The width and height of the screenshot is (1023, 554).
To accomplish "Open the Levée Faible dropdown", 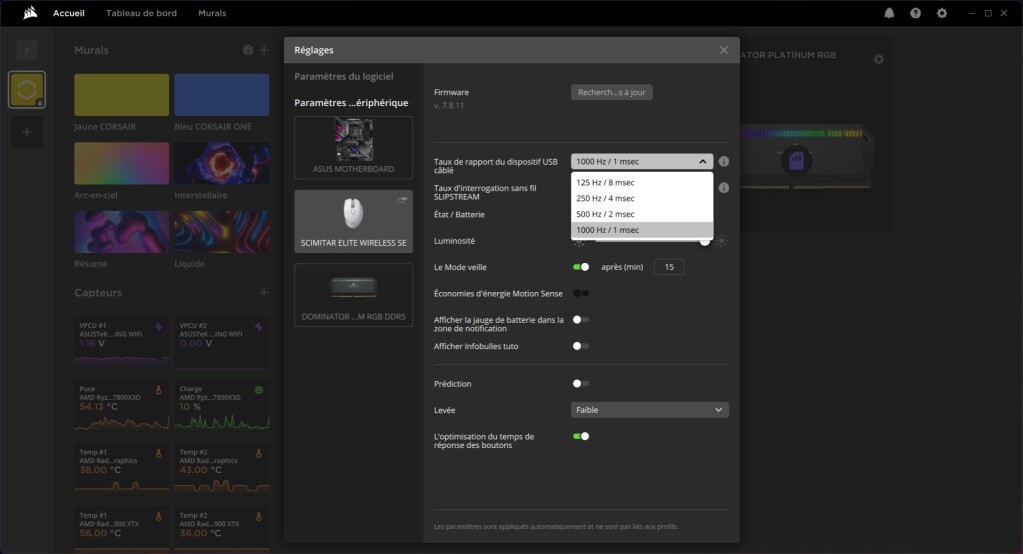I will [650, 410].
